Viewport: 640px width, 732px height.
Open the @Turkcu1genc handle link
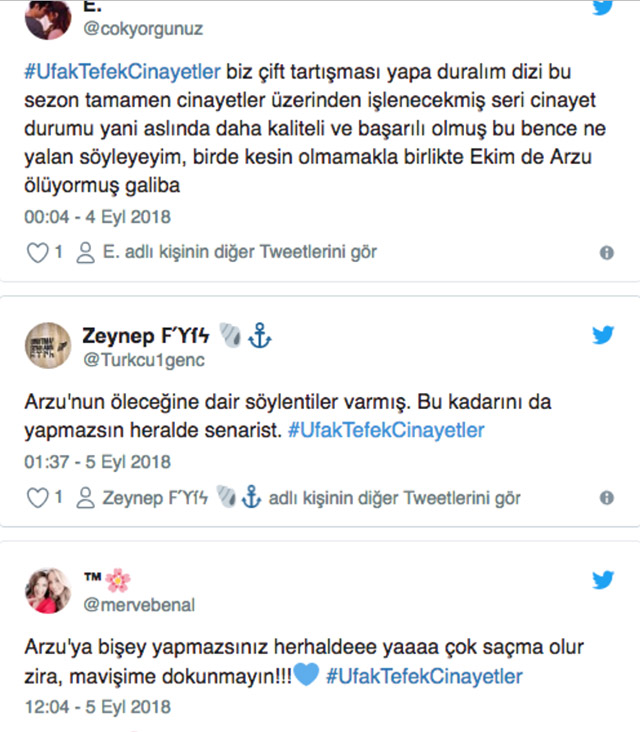click(x=144, y=360)
